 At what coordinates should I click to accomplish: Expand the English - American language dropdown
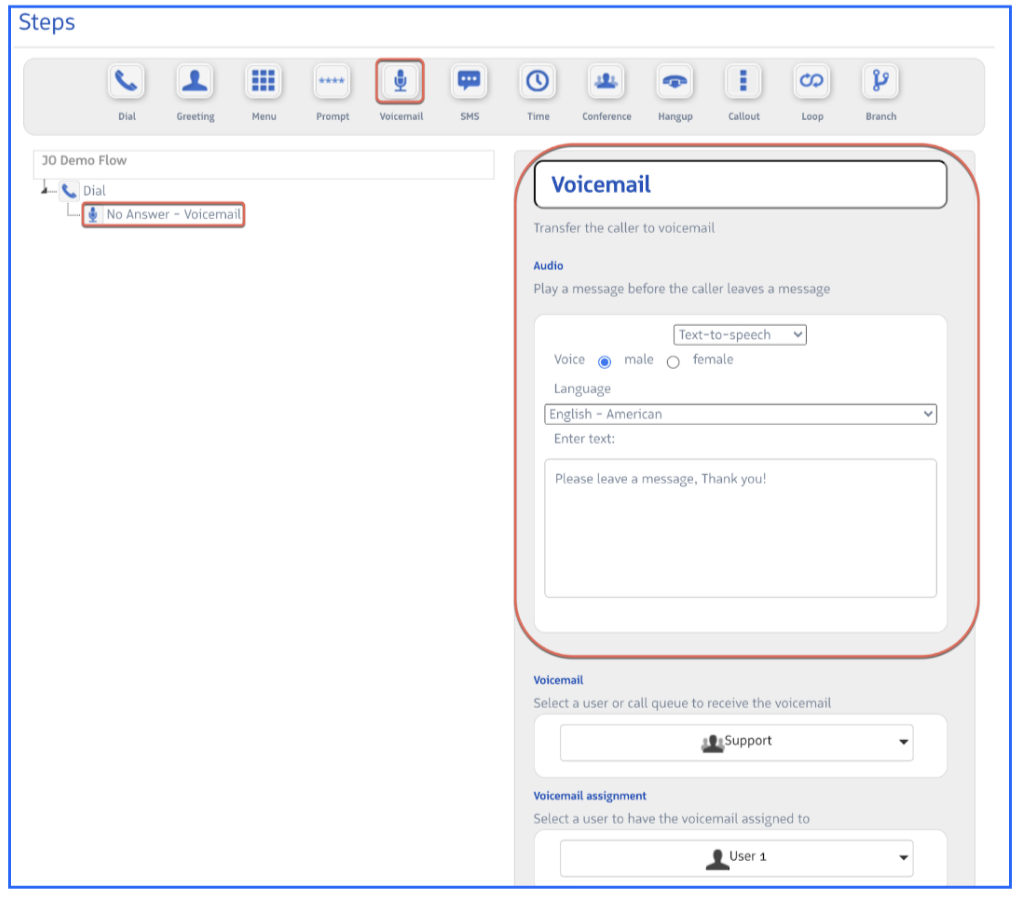point(740,414)
